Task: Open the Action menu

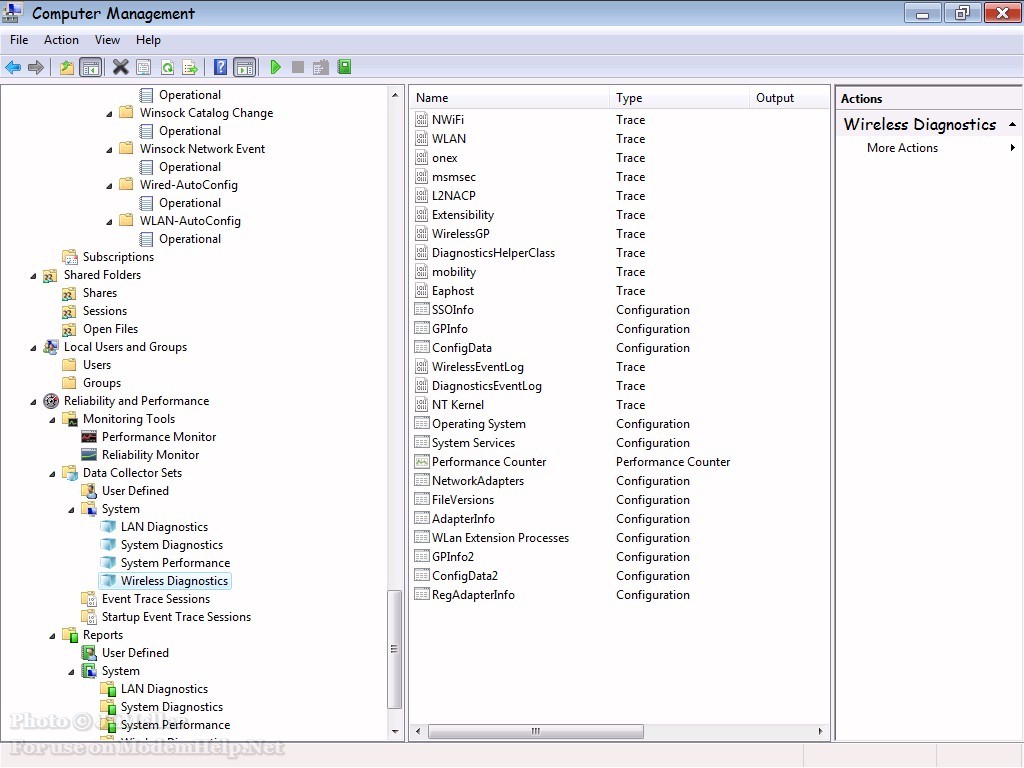Action: 61,40
